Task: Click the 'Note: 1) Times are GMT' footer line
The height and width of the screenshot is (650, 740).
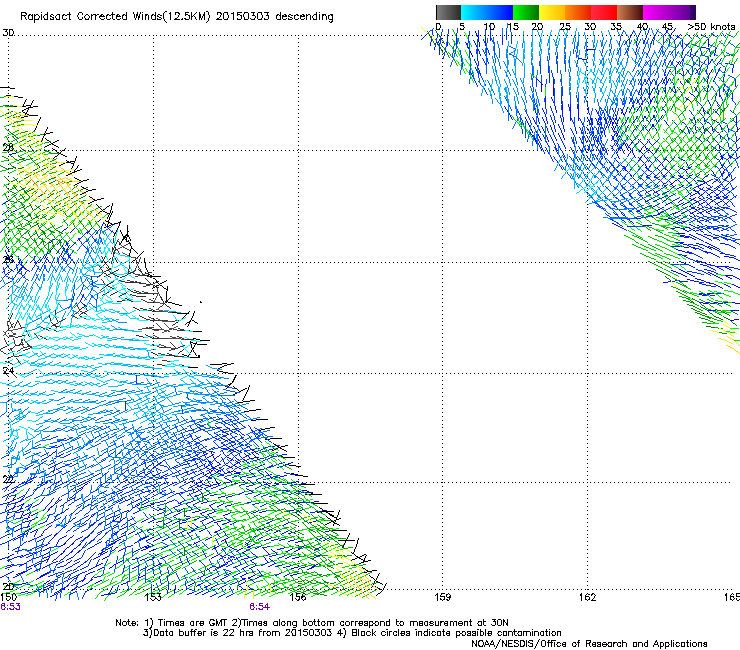Action: click(x=312, y=623)
